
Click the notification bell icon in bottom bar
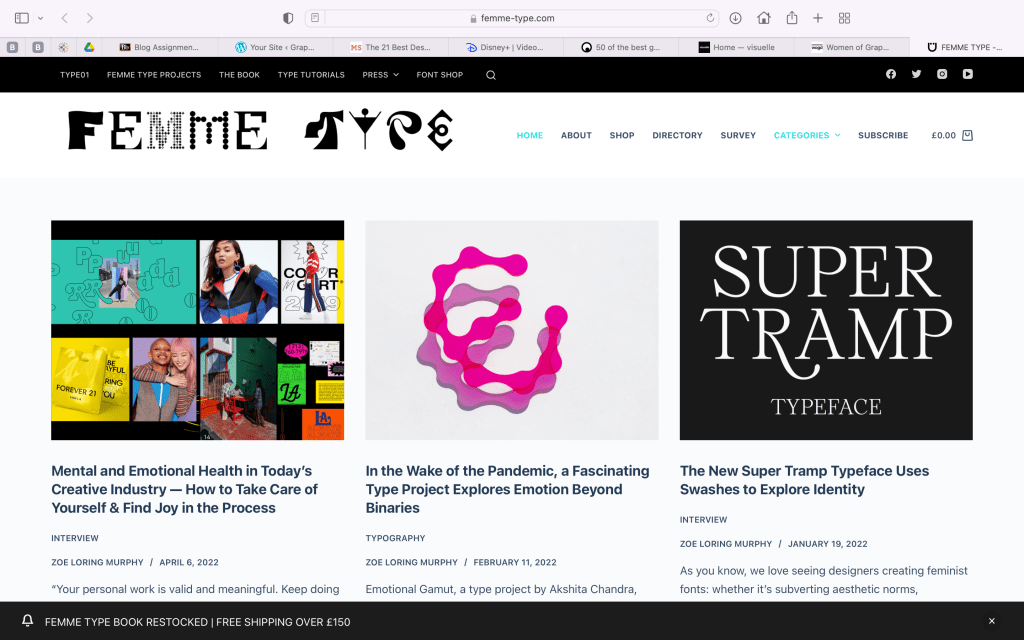[28, 621]
